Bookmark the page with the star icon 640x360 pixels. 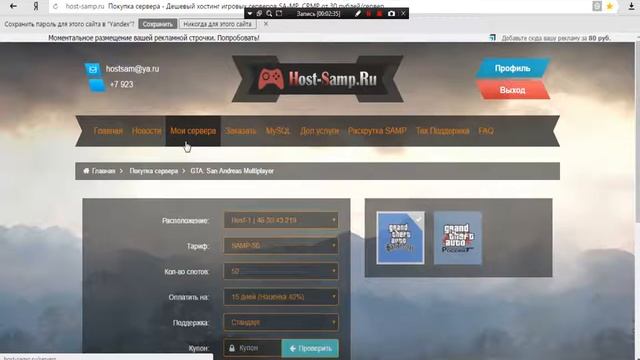(x=610, y=6)
